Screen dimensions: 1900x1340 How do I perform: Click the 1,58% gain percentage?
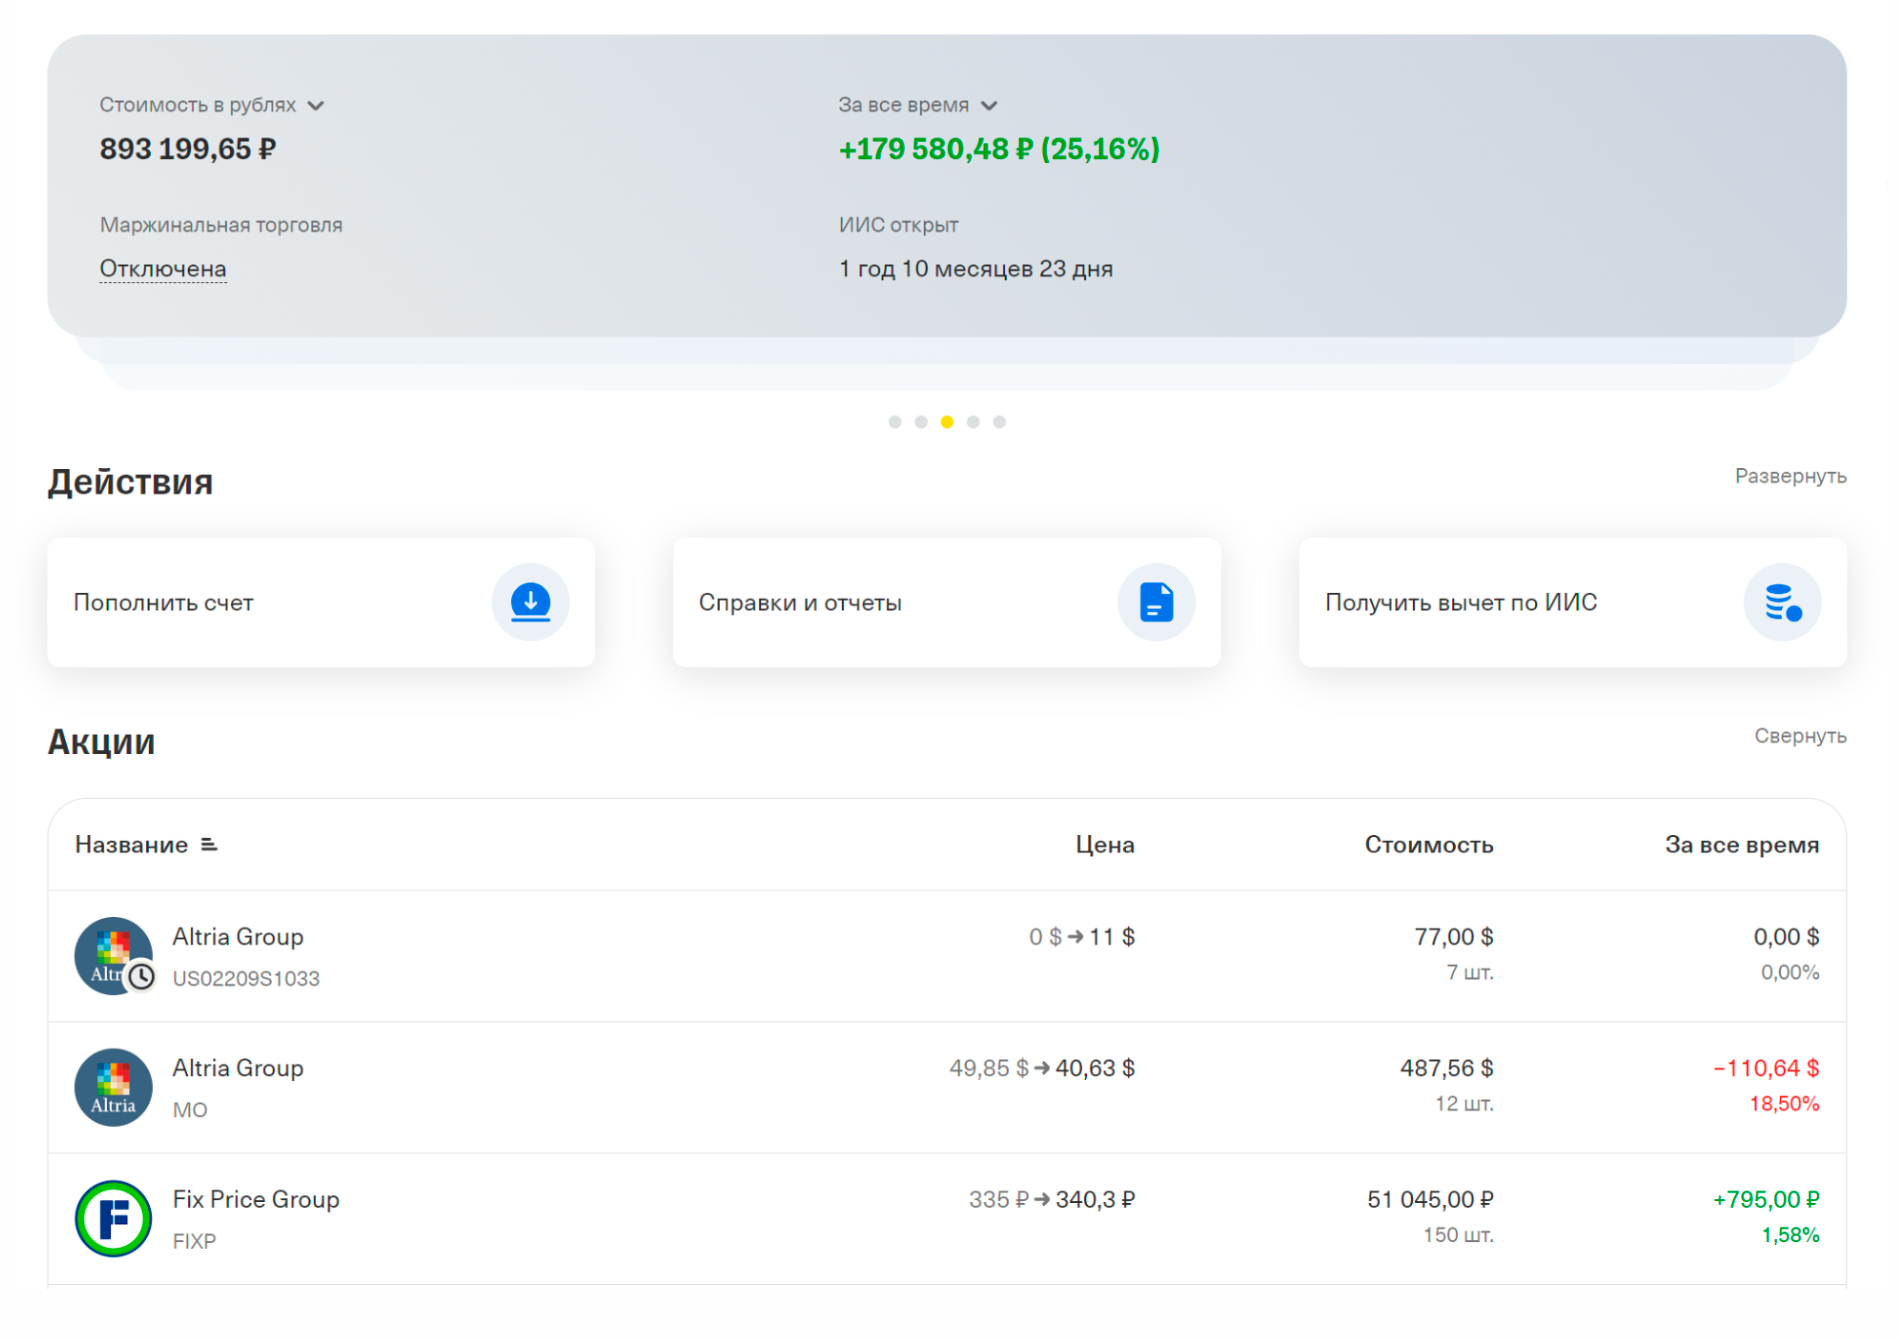pyautogui.click(x=1790, y=1235)
